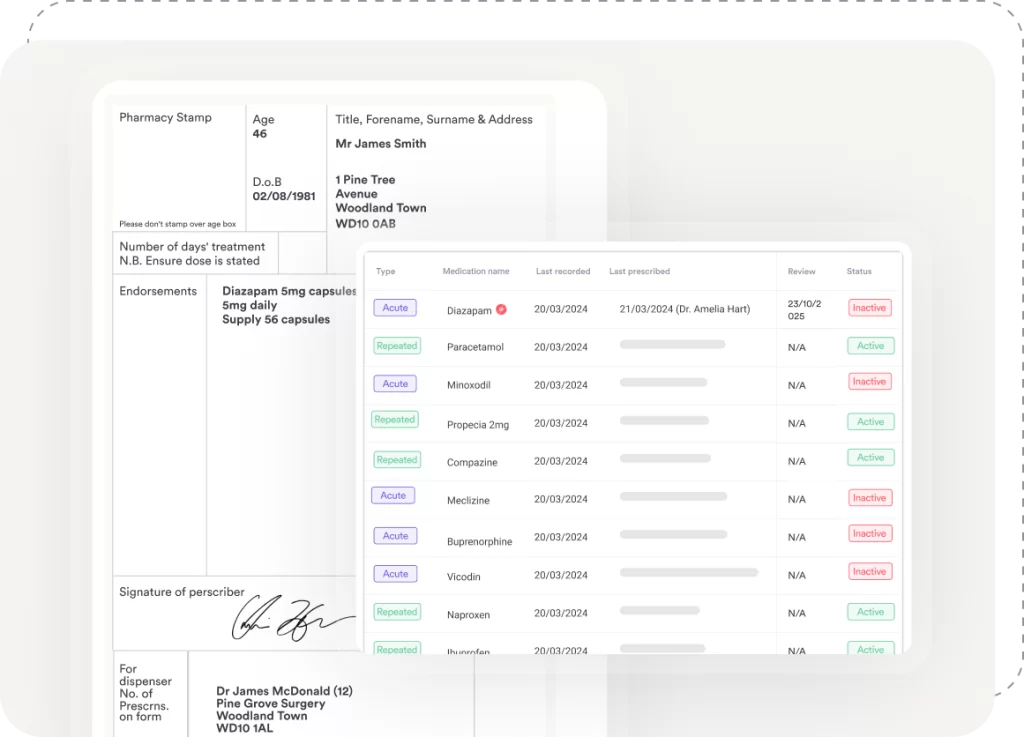
Task: Select the last prescribed date for Diazapam
Action: (x=684, y=310)
